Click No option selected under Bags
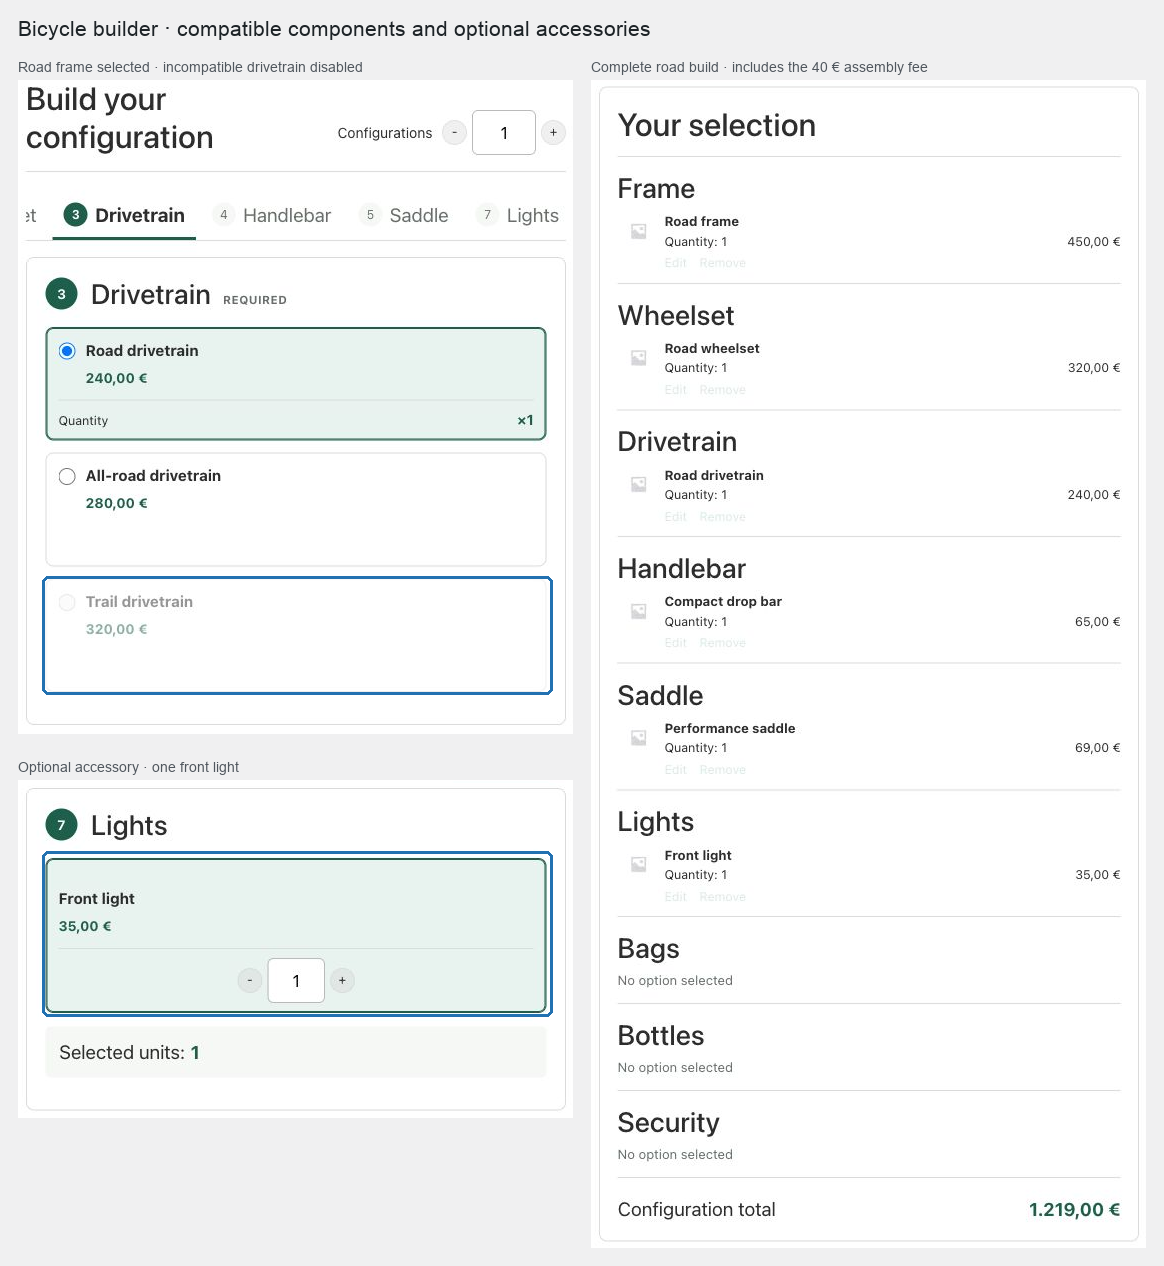The image size is (1164, 1266). click(675, 980)
